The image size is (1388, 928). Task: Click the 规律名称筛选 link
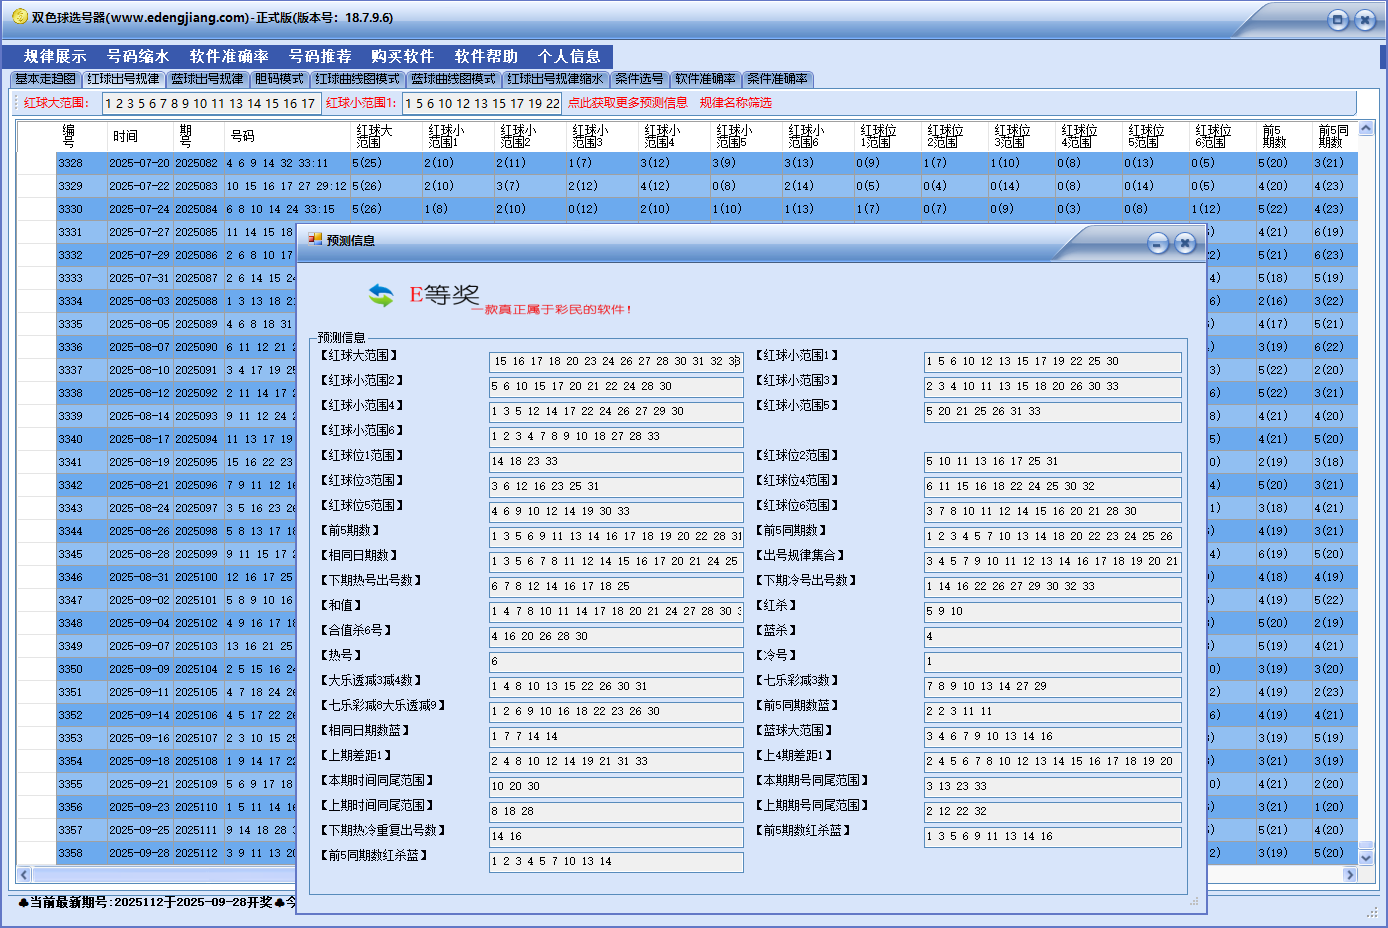click(735, 103)
